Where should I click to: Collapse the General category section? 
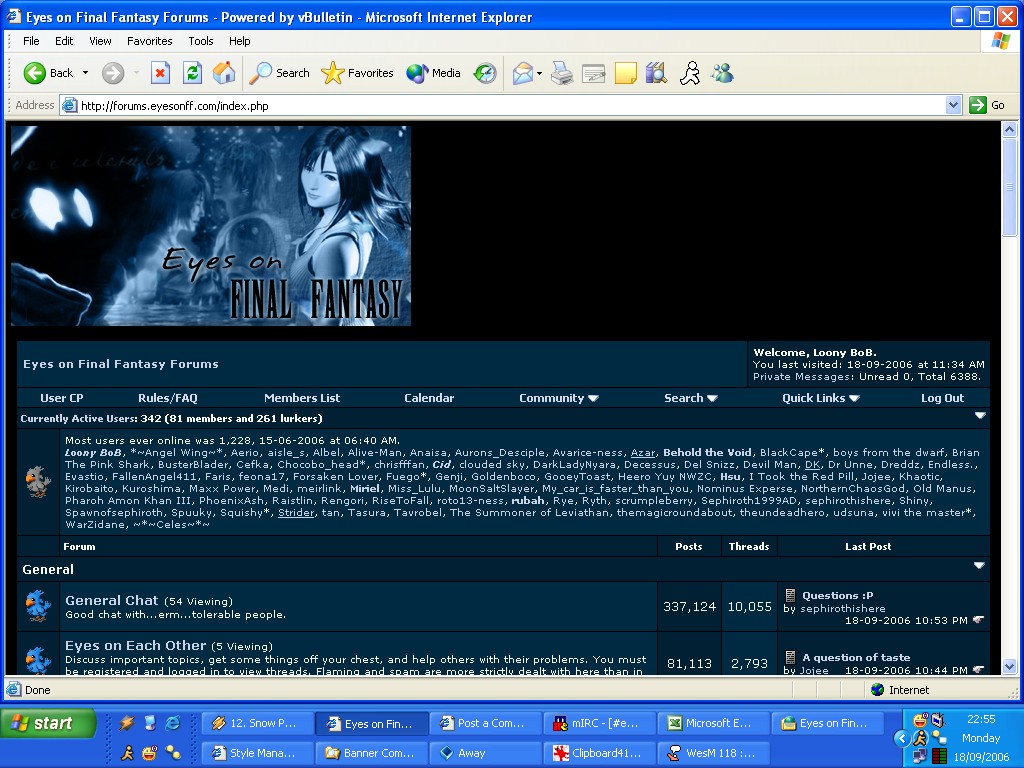coord(979,566)
